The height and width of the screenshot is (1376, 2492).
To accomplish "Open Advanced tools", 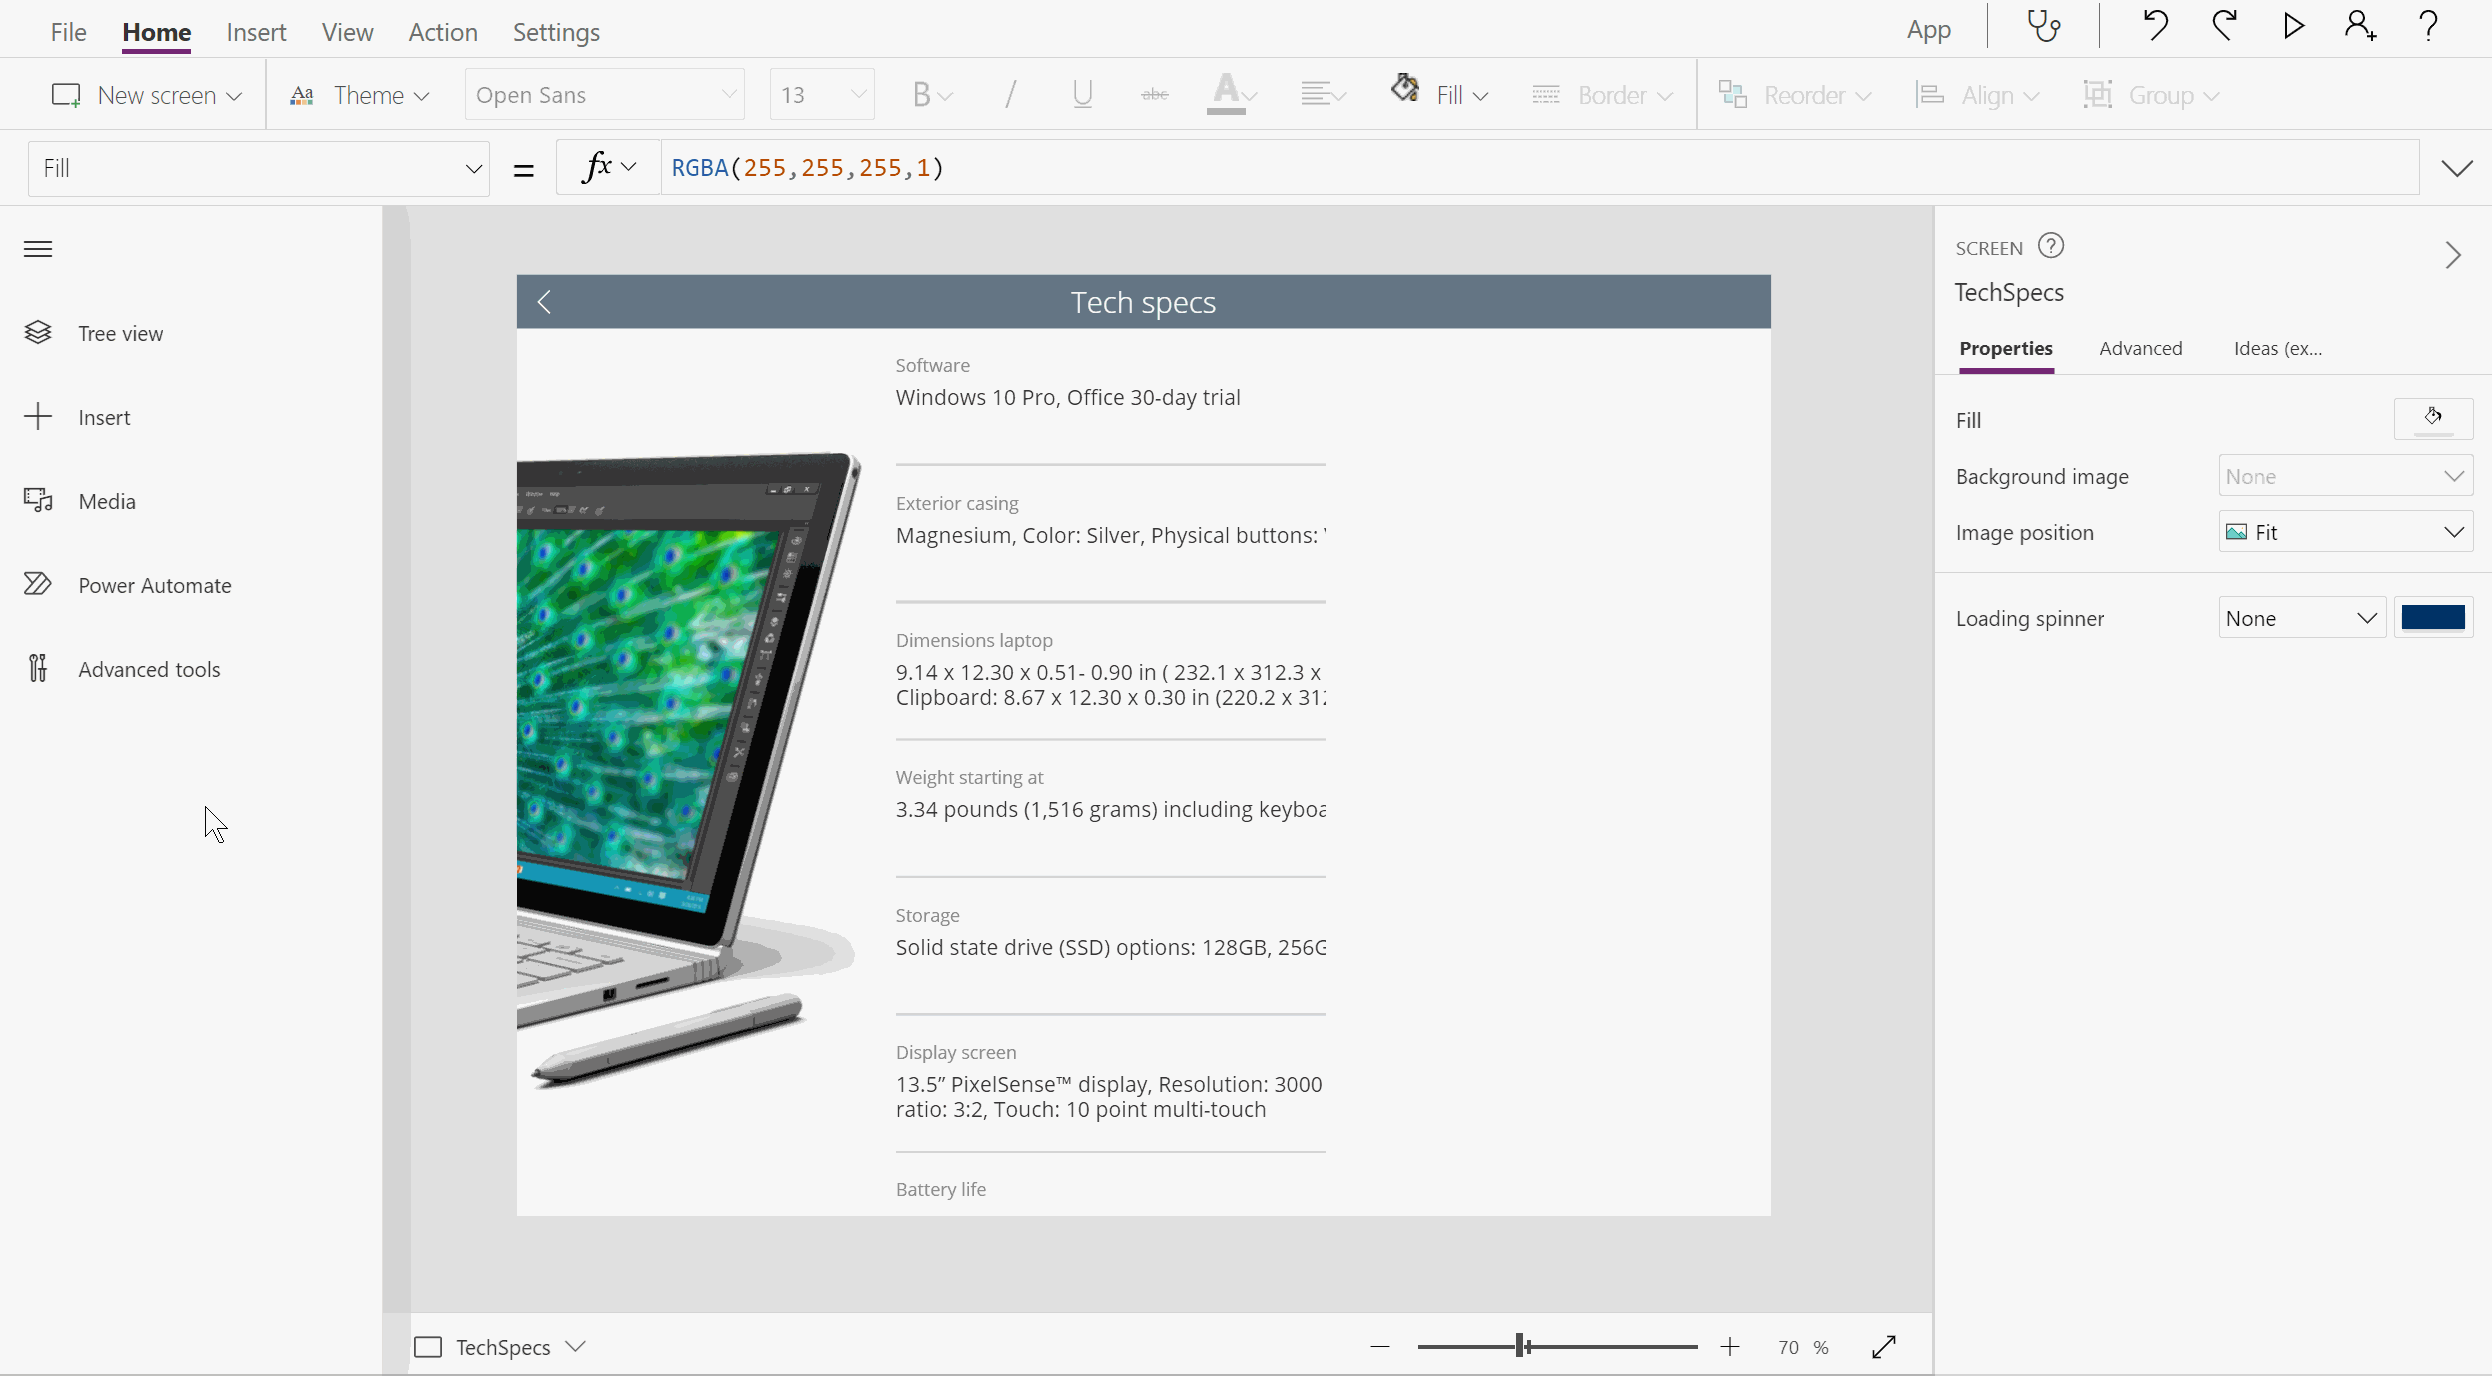I will [148, 668].
